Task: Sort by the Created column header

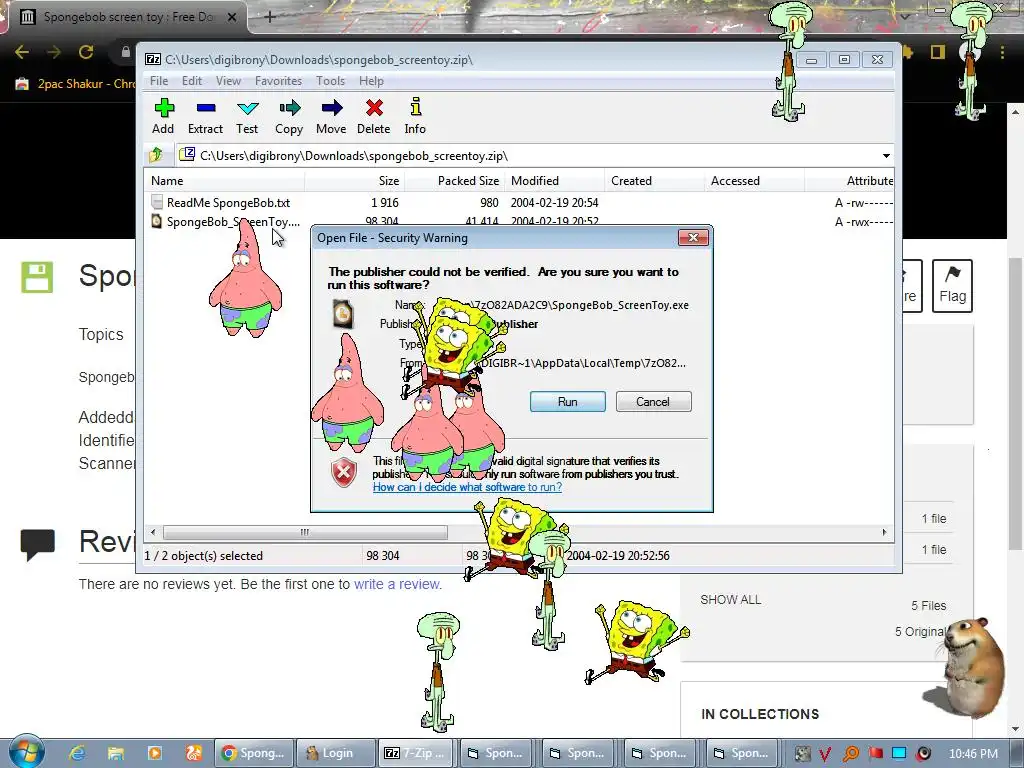Action: [x=655, y=181]
